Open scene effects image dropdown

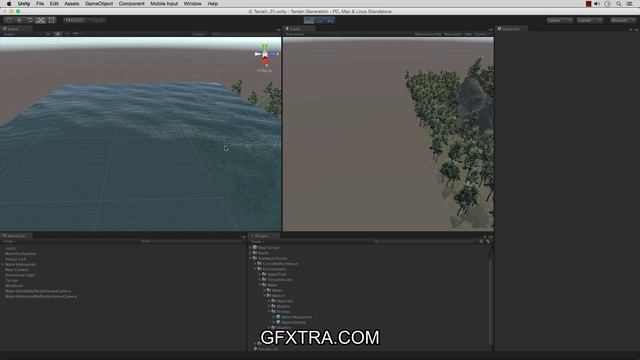point(76,34)
